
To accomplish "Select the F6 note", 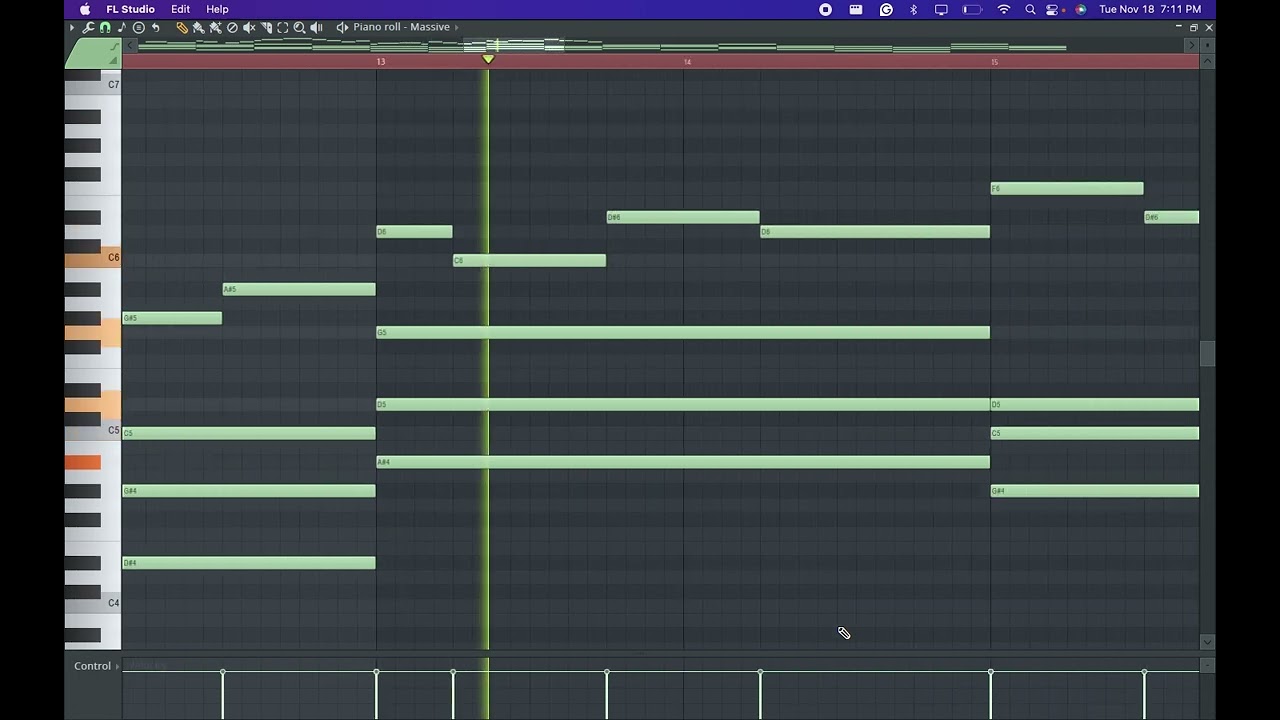I will 1067,188.
